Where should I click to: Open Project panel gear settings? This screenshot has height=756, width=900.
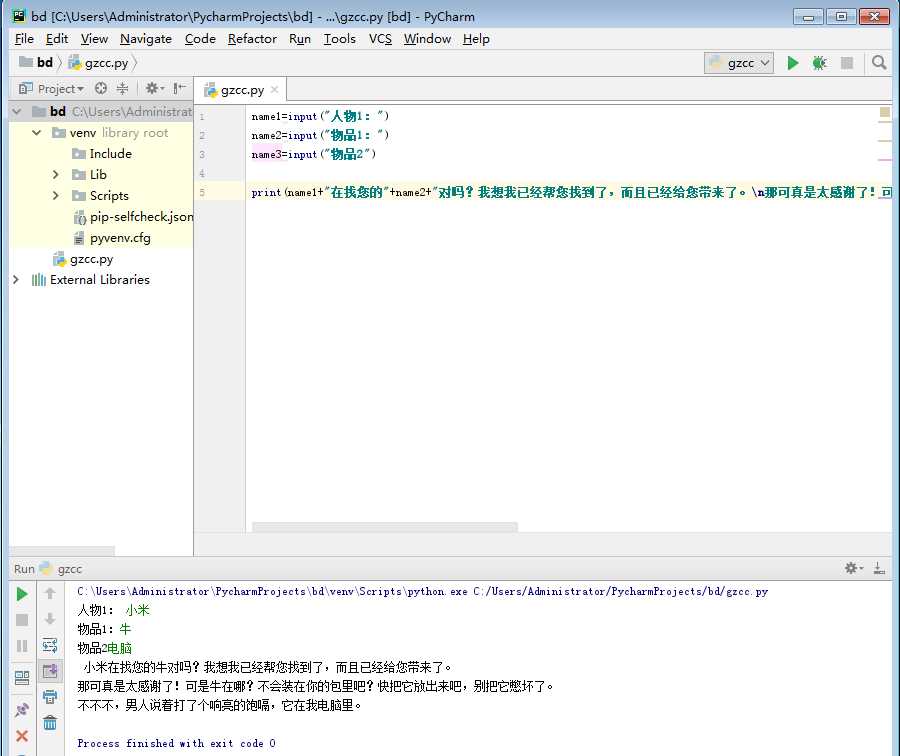[x=154, y=88]
